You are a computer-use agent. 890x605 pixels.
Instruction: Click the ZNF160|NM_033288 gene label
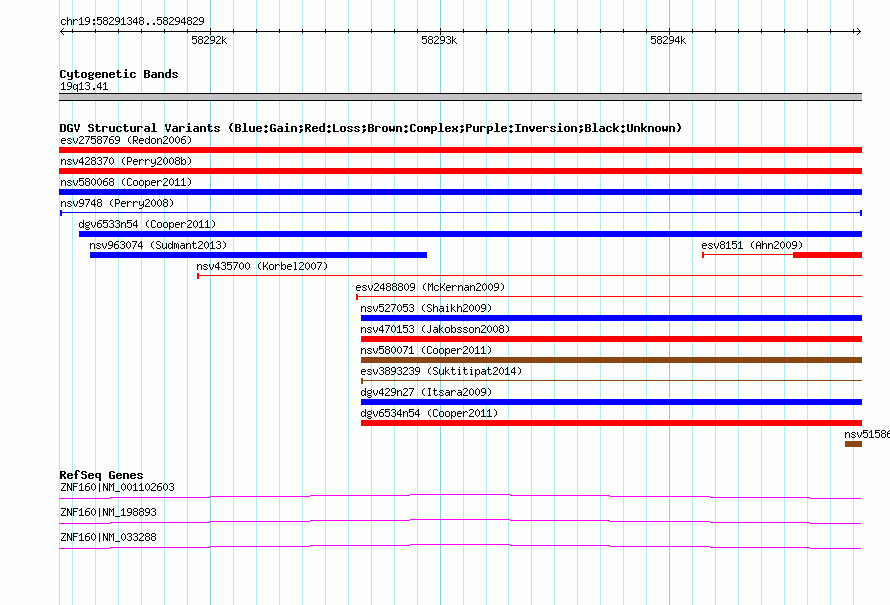[108, 537]
